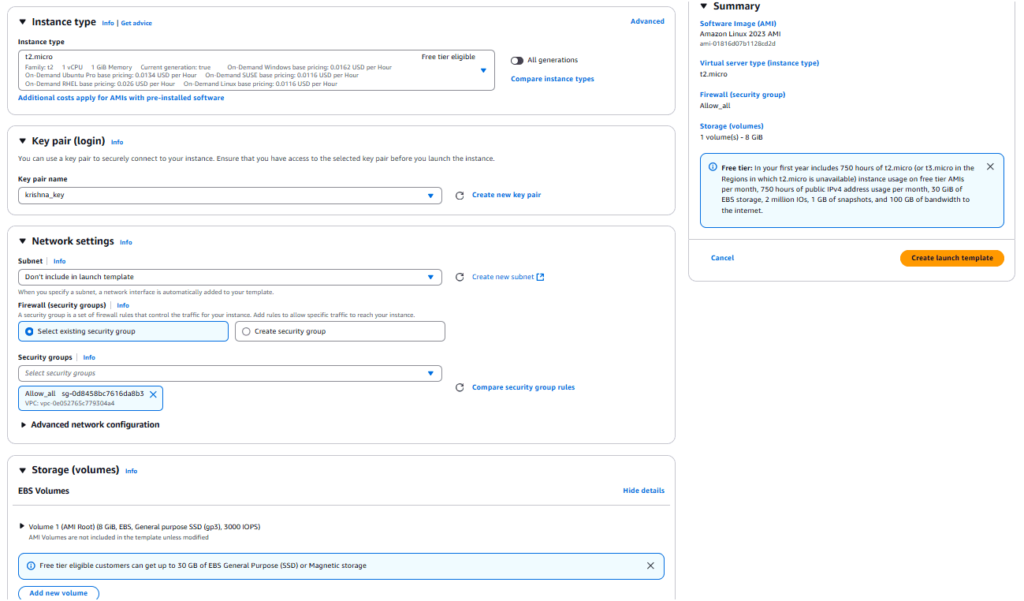Click Info link beside Key pair (login)

pyautogui.click(x=117, y=142)
